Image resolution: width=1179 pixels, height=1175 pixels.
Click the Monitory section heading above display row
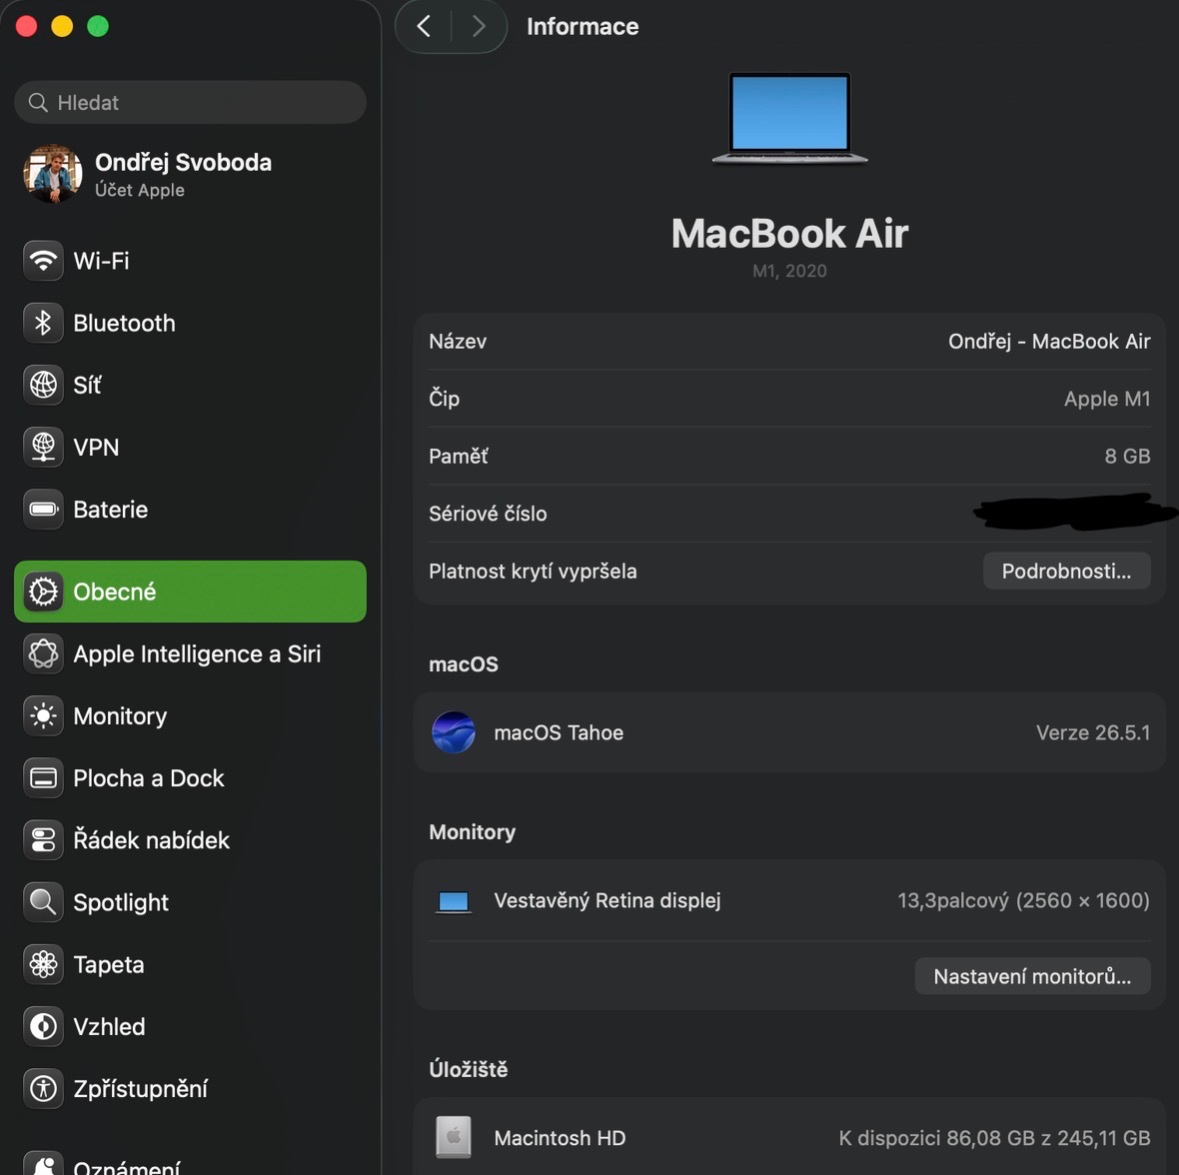[472, 832]
